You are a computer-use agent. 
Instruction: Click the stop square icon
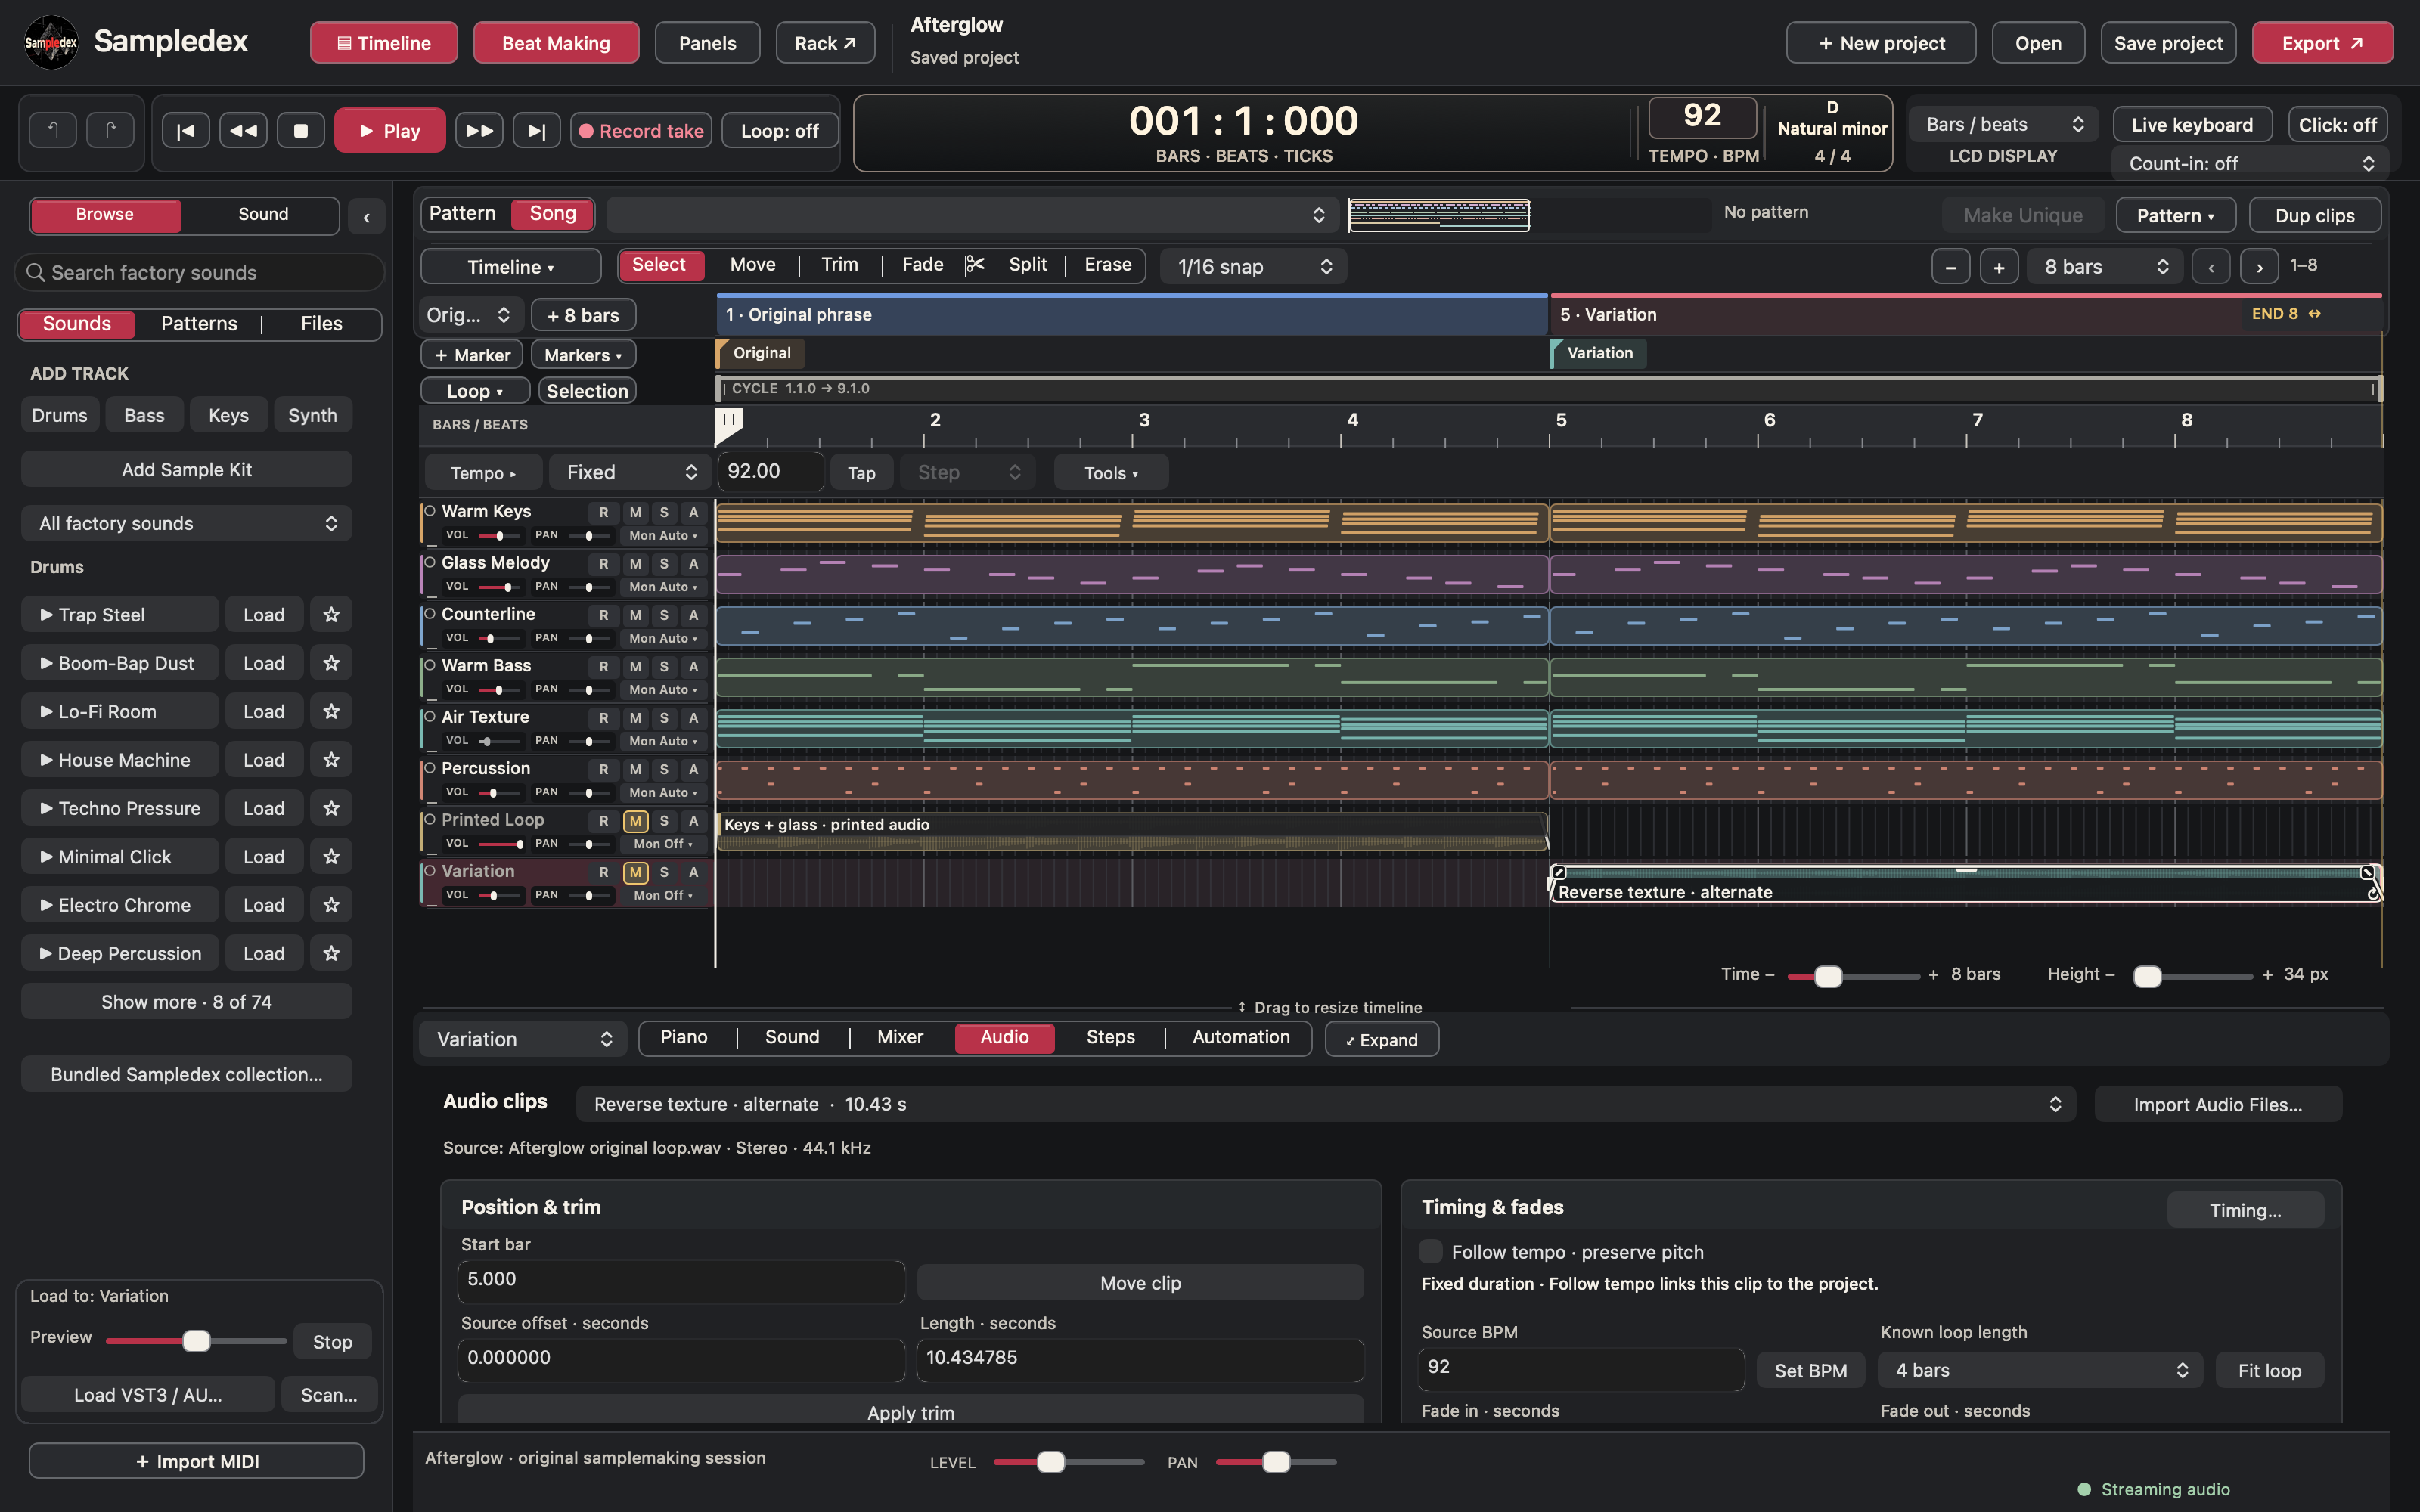pos(300,131)
